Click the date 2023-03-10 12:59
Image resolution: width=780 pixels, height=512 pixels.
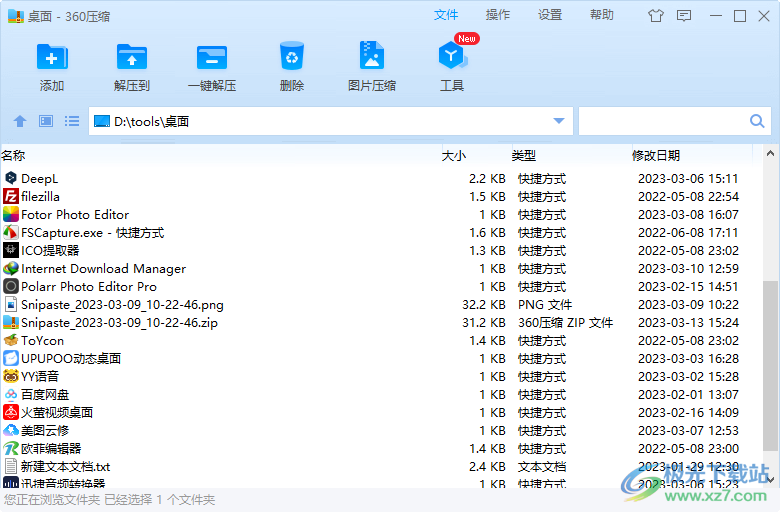(688, 269)
